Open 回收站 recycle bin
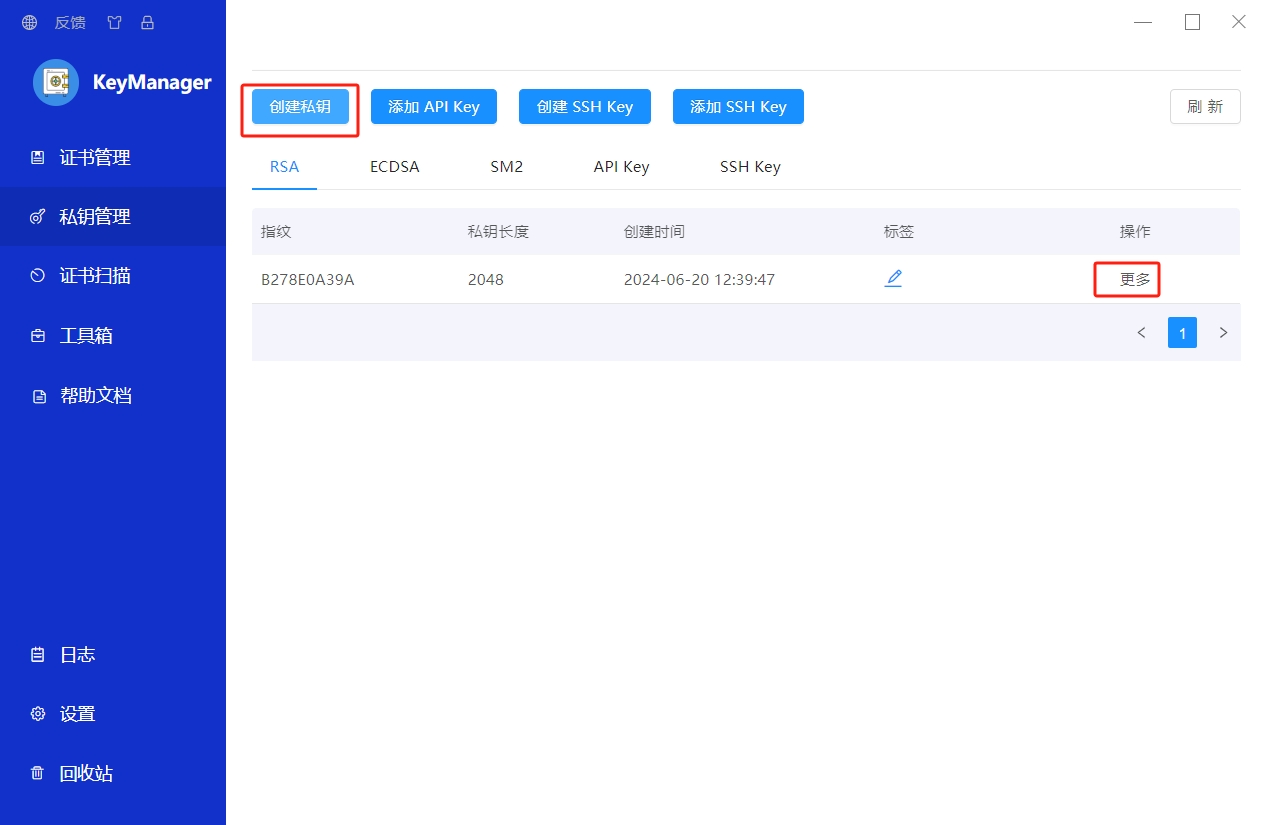The height and width of the screenshot is (825, 1265). pos(86,773)
